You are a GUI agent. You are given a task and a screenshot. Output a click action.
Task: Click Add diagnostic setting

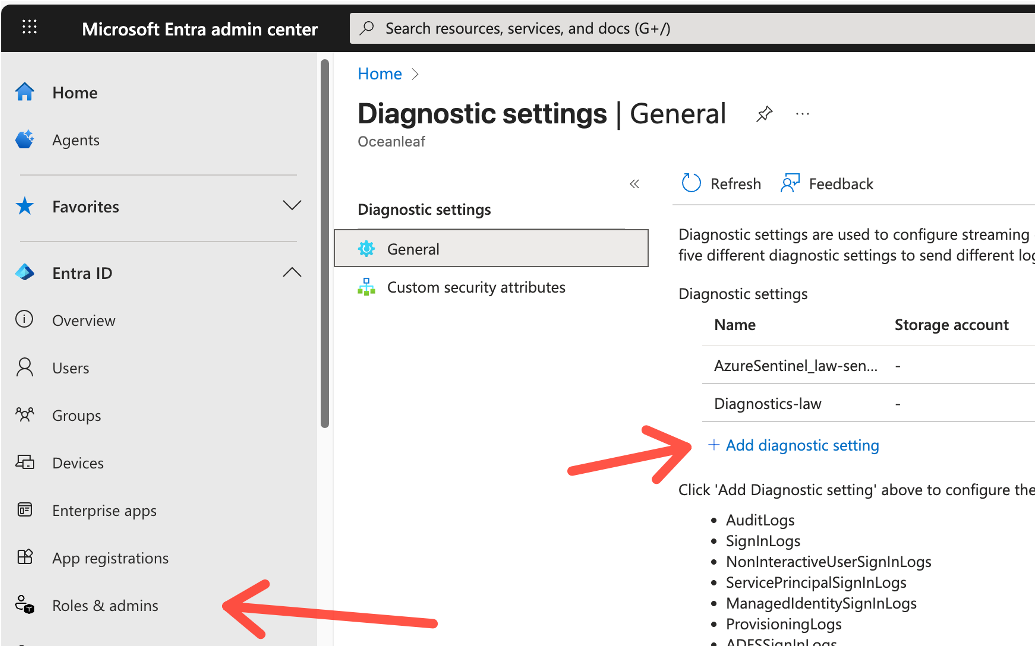click(793, 445)
